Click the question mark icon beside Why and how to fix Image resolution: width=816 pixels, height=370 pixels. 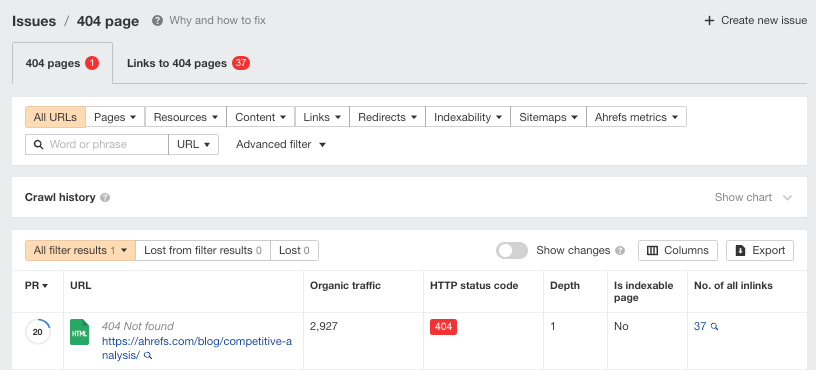(157, 21)
